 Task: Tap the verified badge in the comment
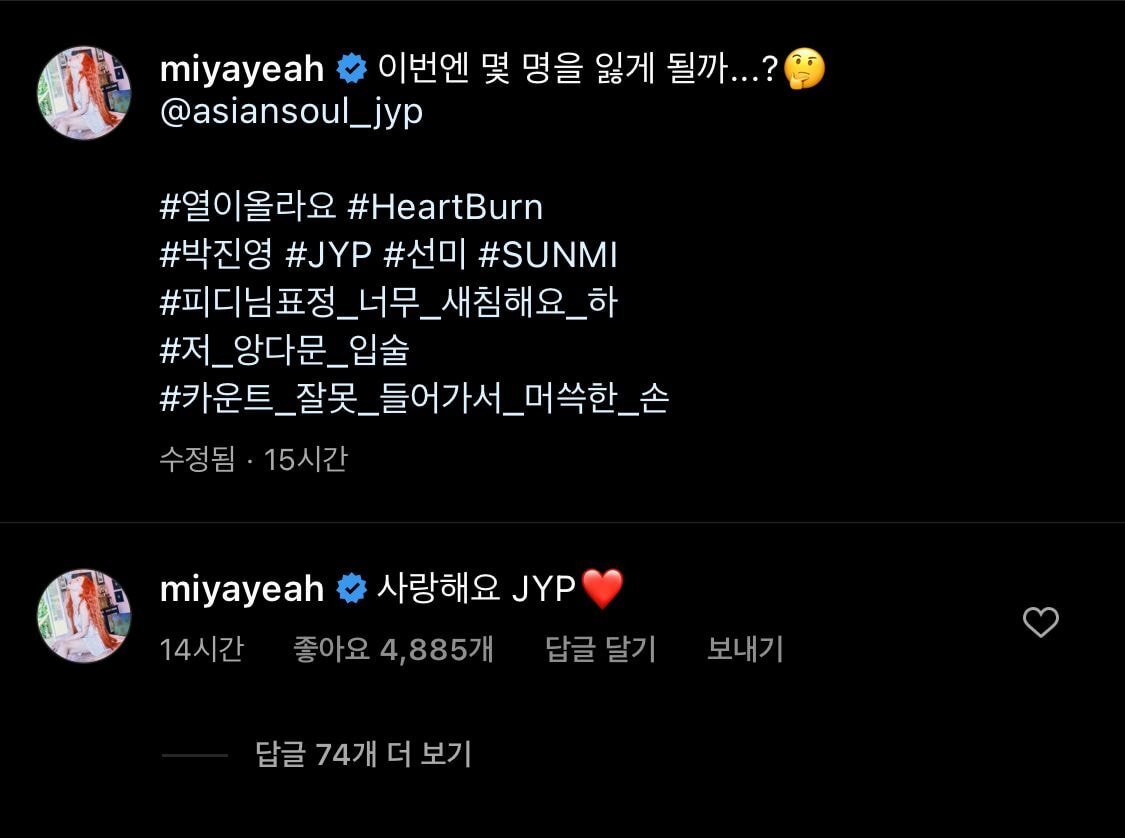[352, 589]
